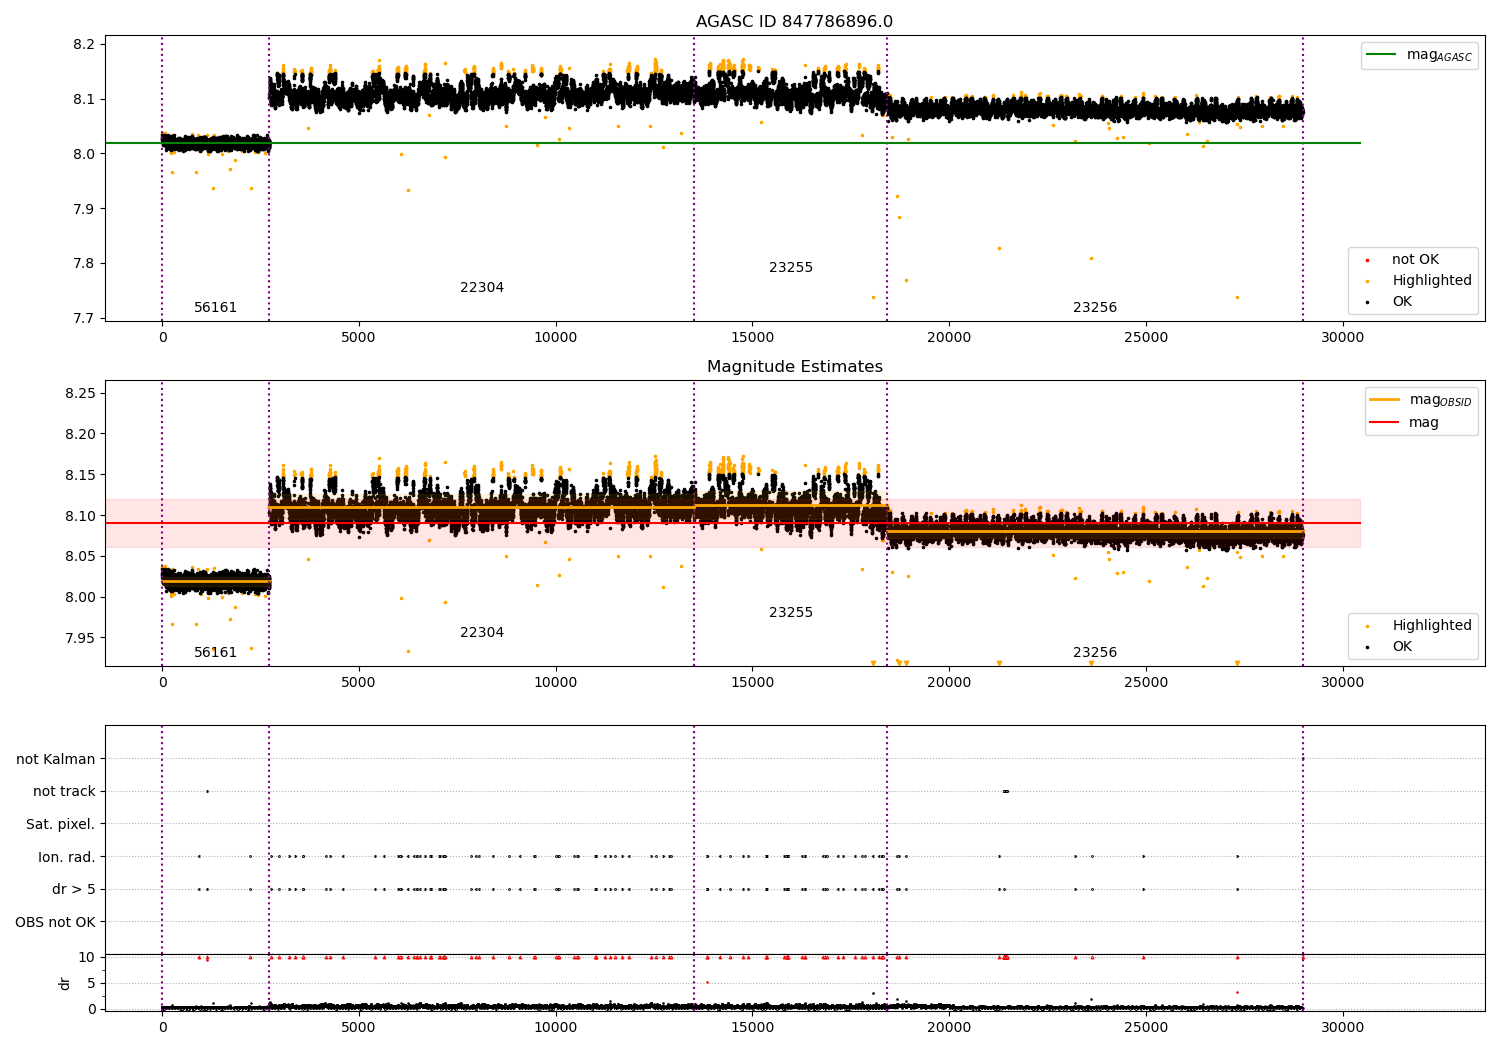
Task: Click the "dr > 5" row label
Action: (74, 890)
